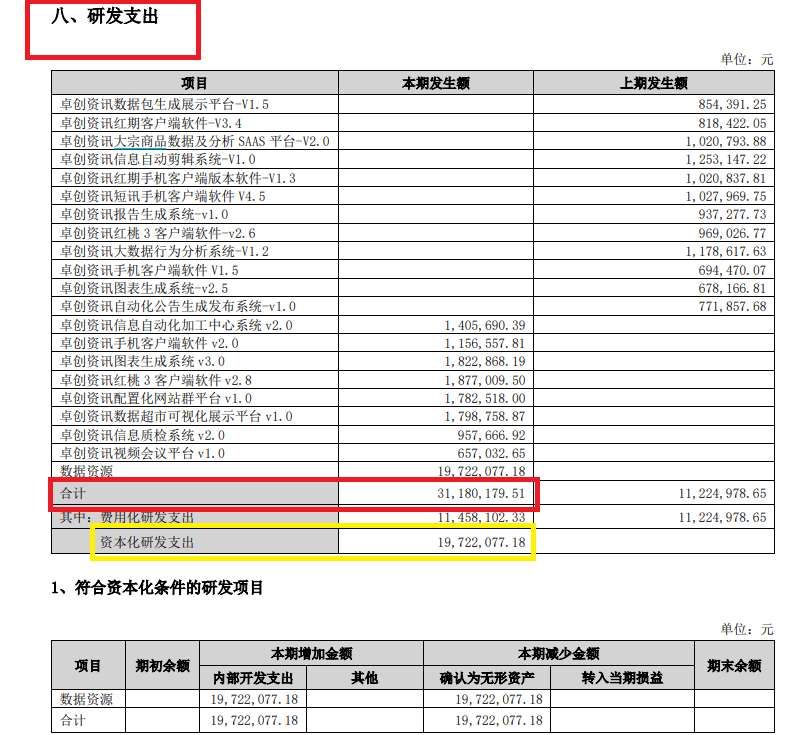Viewport: 796px width, 735px height.
Task: Click row 卓创资讯红桃 3 客户端软件-v2.6
Action: pos(413,233)
